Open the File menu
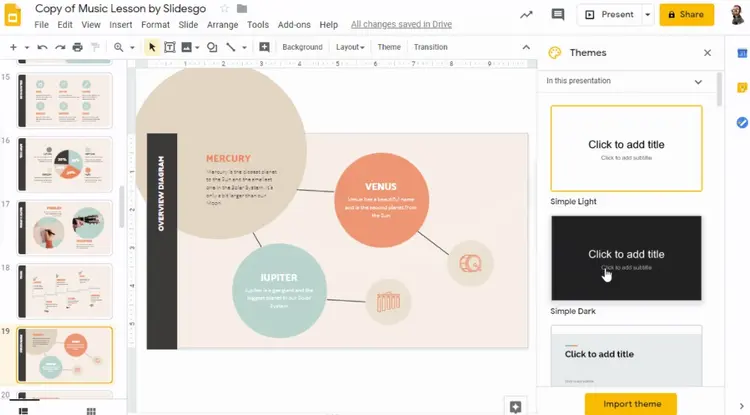The height and width of the screenshot is (415, 750). [x=42, y=24]
